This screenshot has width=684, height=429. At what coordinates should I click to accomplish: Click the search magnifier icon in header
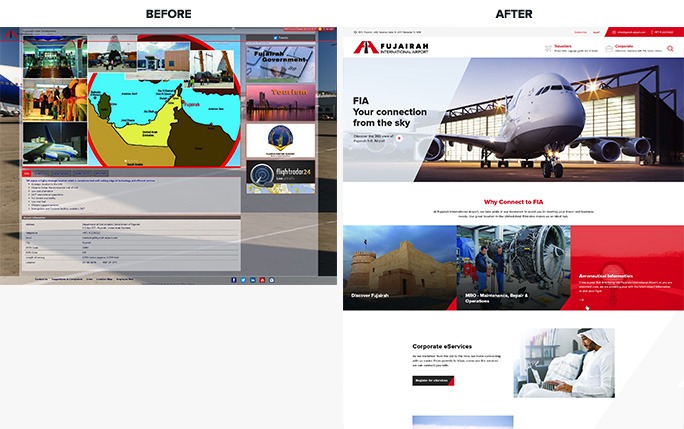click(670, 47)
